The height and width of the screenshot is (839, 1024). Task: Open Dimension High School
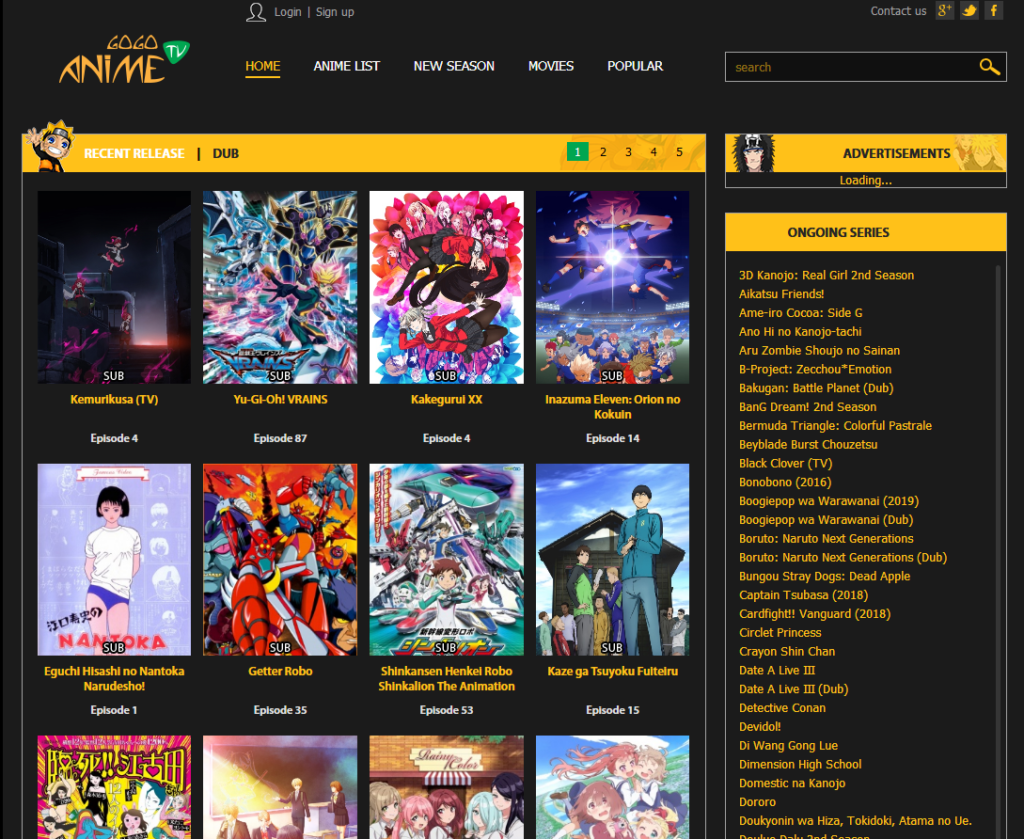pyautogui.click(x=800, y=765)
